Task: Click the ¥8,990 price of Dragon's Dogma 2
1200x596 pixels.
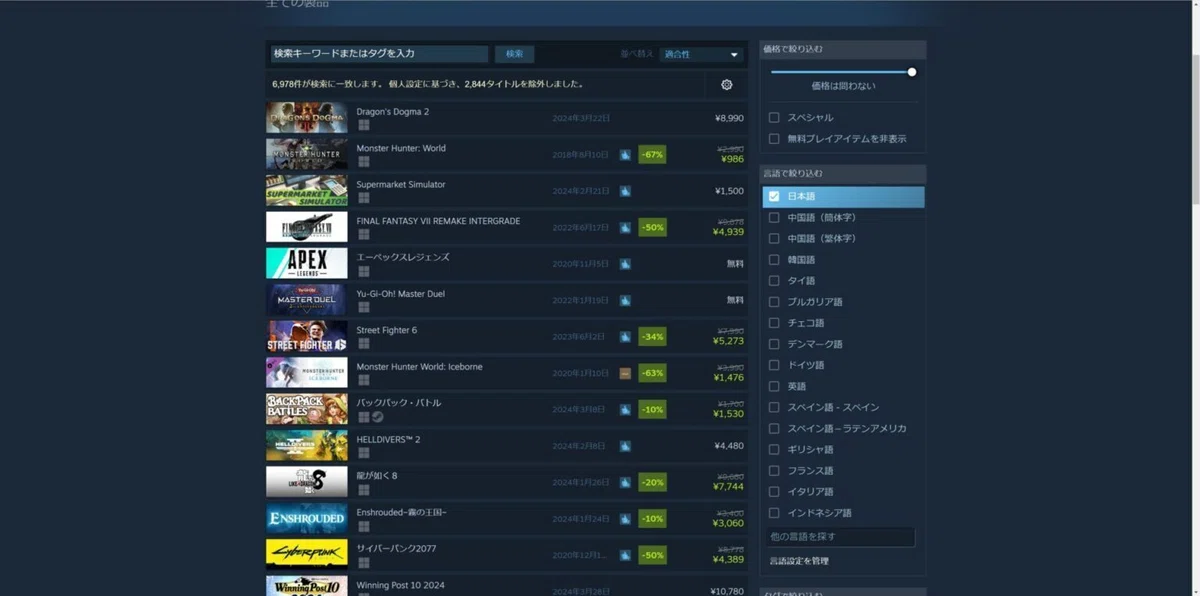Action: click(729, 118)
